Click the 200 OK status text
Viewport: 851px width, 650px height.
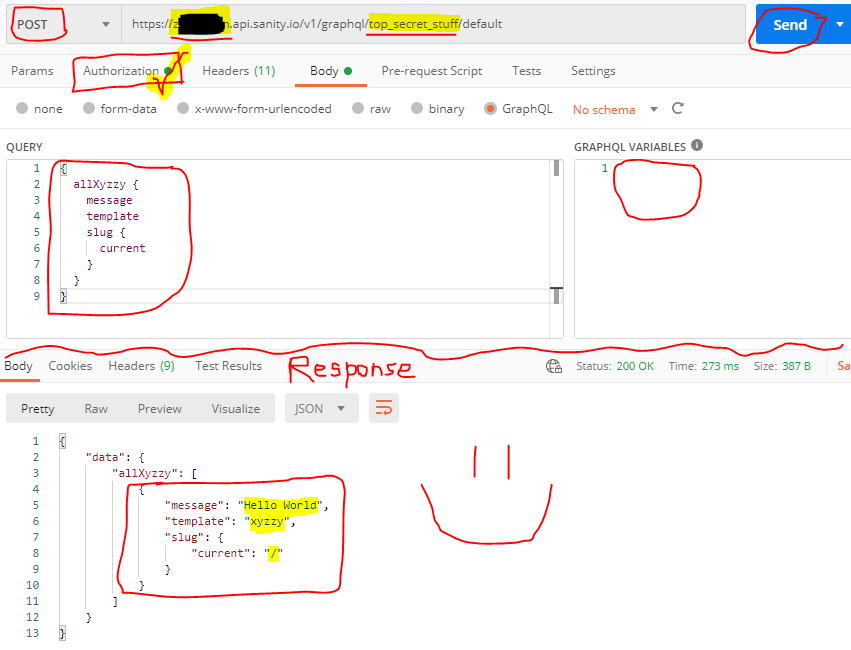(x=635, y=366)
